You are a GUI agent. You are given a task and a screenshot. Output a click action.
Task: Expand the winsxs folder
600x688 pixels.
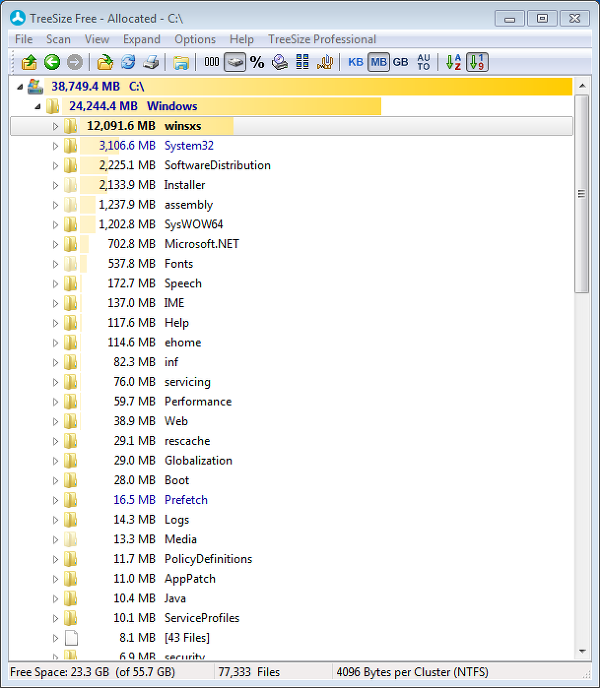coord(55,126)
